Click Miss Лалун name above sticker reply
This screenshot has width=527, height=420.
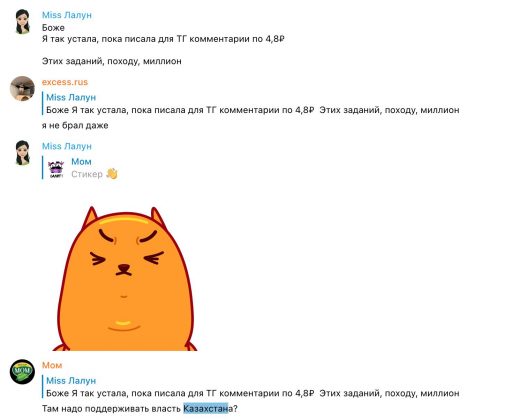tap(67, 146)
